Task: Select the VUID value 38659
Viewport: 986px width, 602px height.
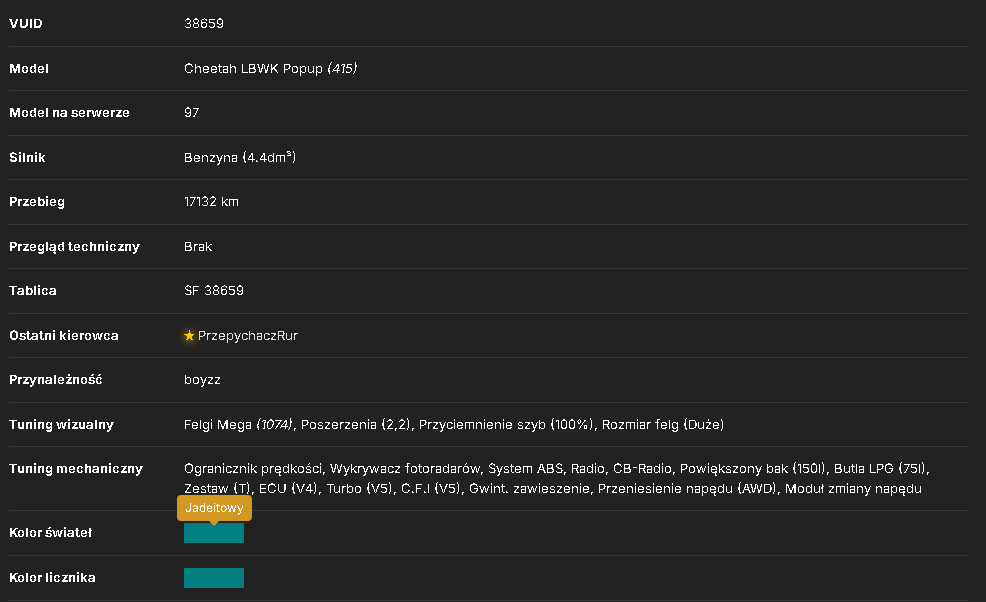Action: [204, 23]
